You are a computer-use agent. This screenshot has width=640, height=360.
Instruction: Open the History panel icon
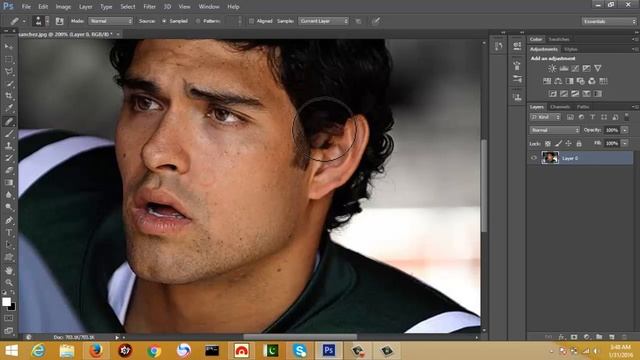click(499, 46)
